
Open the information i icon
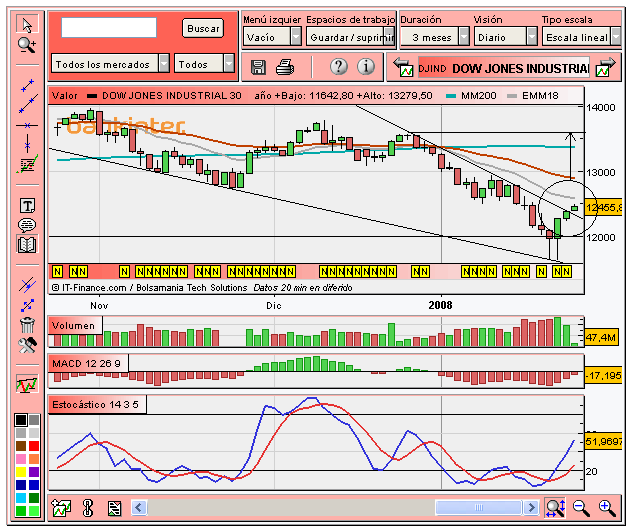pyautogui.click(x=366, y=66)
